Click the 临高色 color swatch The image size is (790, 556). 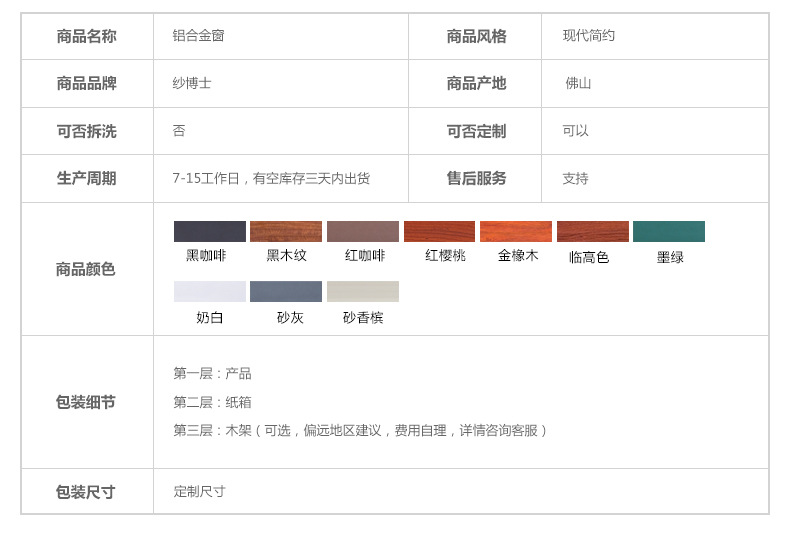click(x=593, y=231)
